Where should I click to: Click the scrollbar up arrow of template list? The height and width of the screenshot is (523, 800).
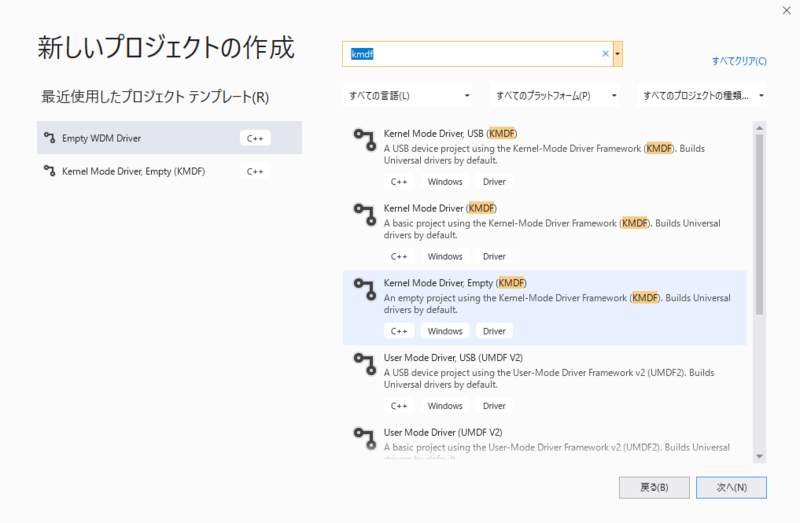759,128
